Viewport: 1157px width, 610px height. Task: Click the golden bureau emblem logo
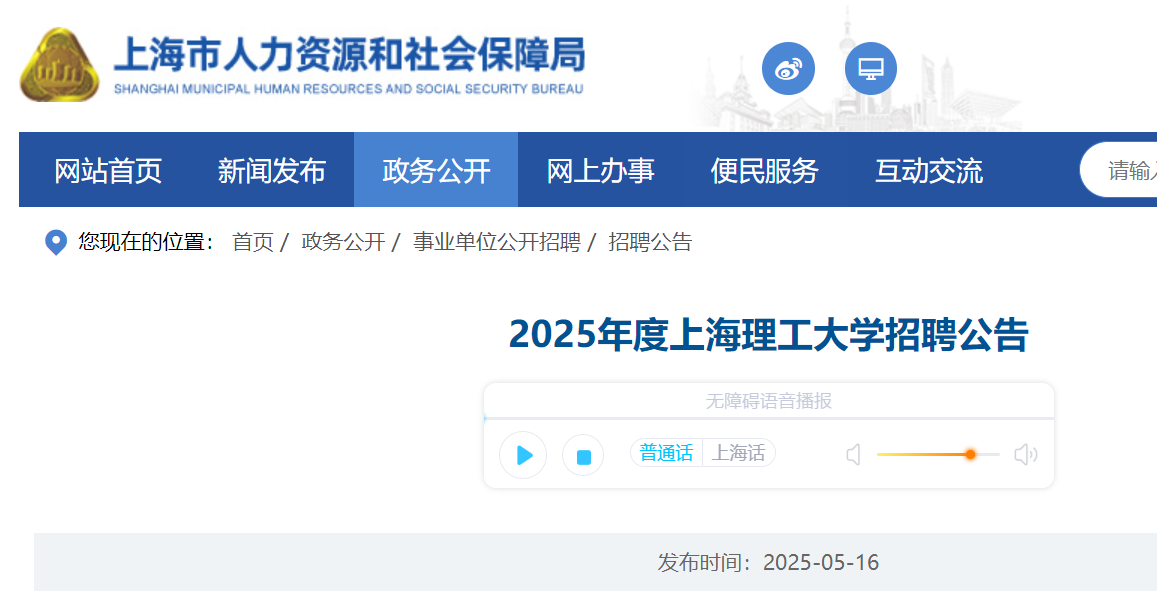coord(59,65)
